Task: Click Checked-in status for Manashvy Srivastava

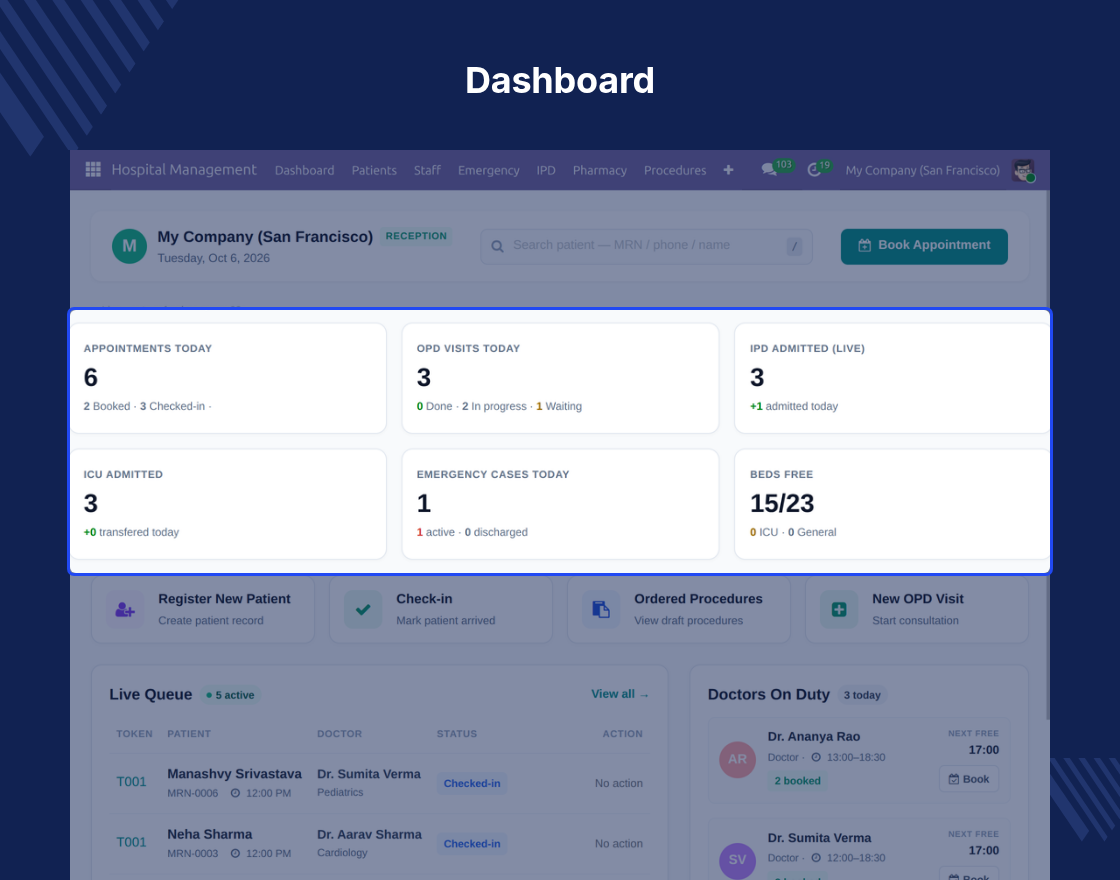Action: click(472, 783)
